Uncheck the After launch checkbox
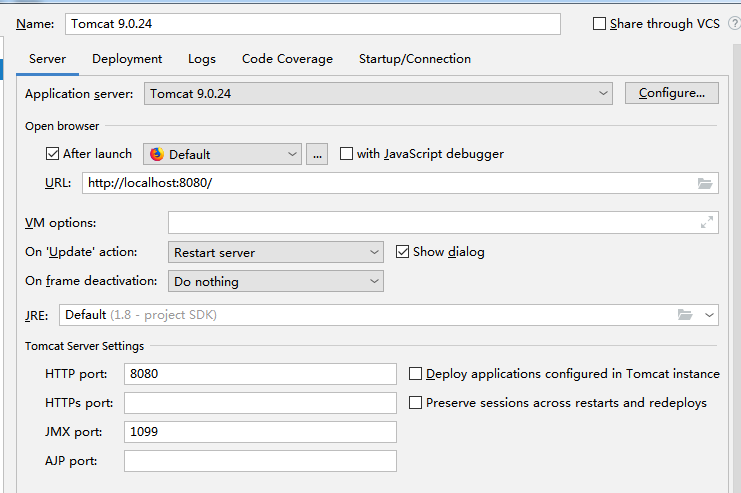The width and height of the screenshot is (741, 493). (x=52, y=154)
